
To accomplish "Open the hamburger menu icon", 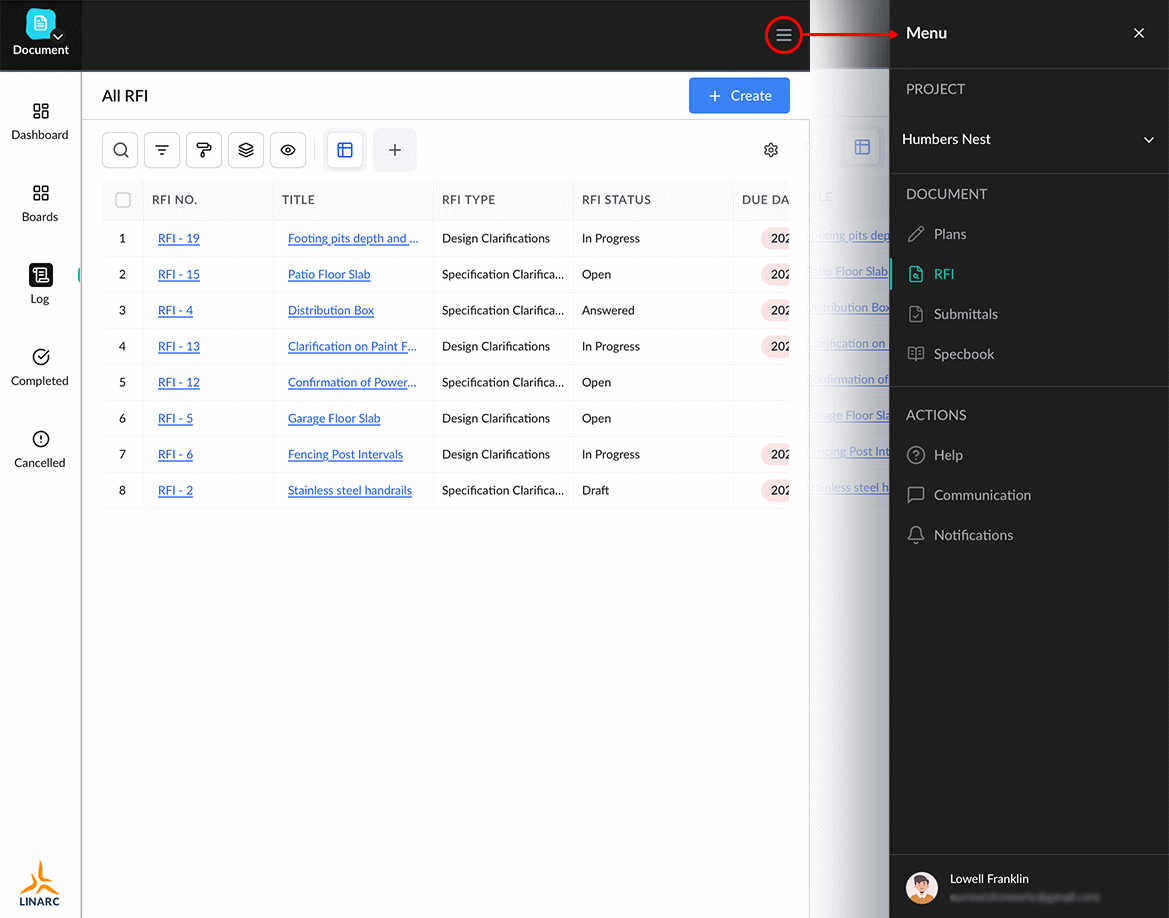I will (784, 35).
